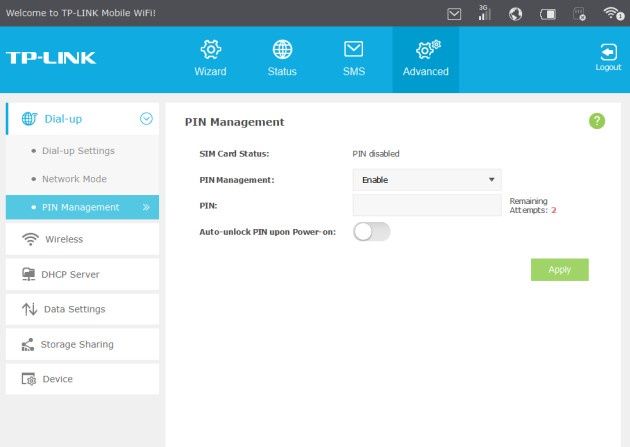Click the Wireless WiFi icon
Viewport: 630px width, 447px height.
click(x=30, y=239)
